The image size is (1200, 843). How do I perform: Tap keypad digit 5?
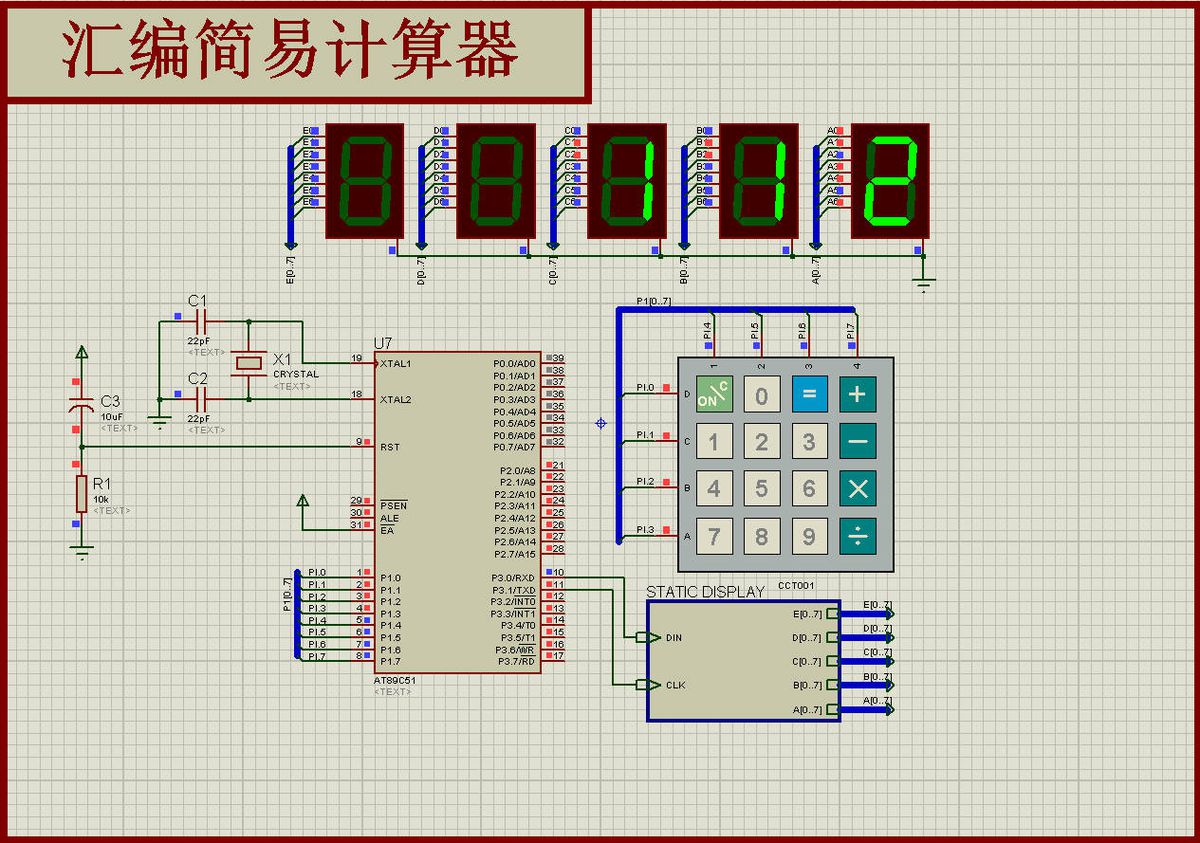[x=762, y=489]
